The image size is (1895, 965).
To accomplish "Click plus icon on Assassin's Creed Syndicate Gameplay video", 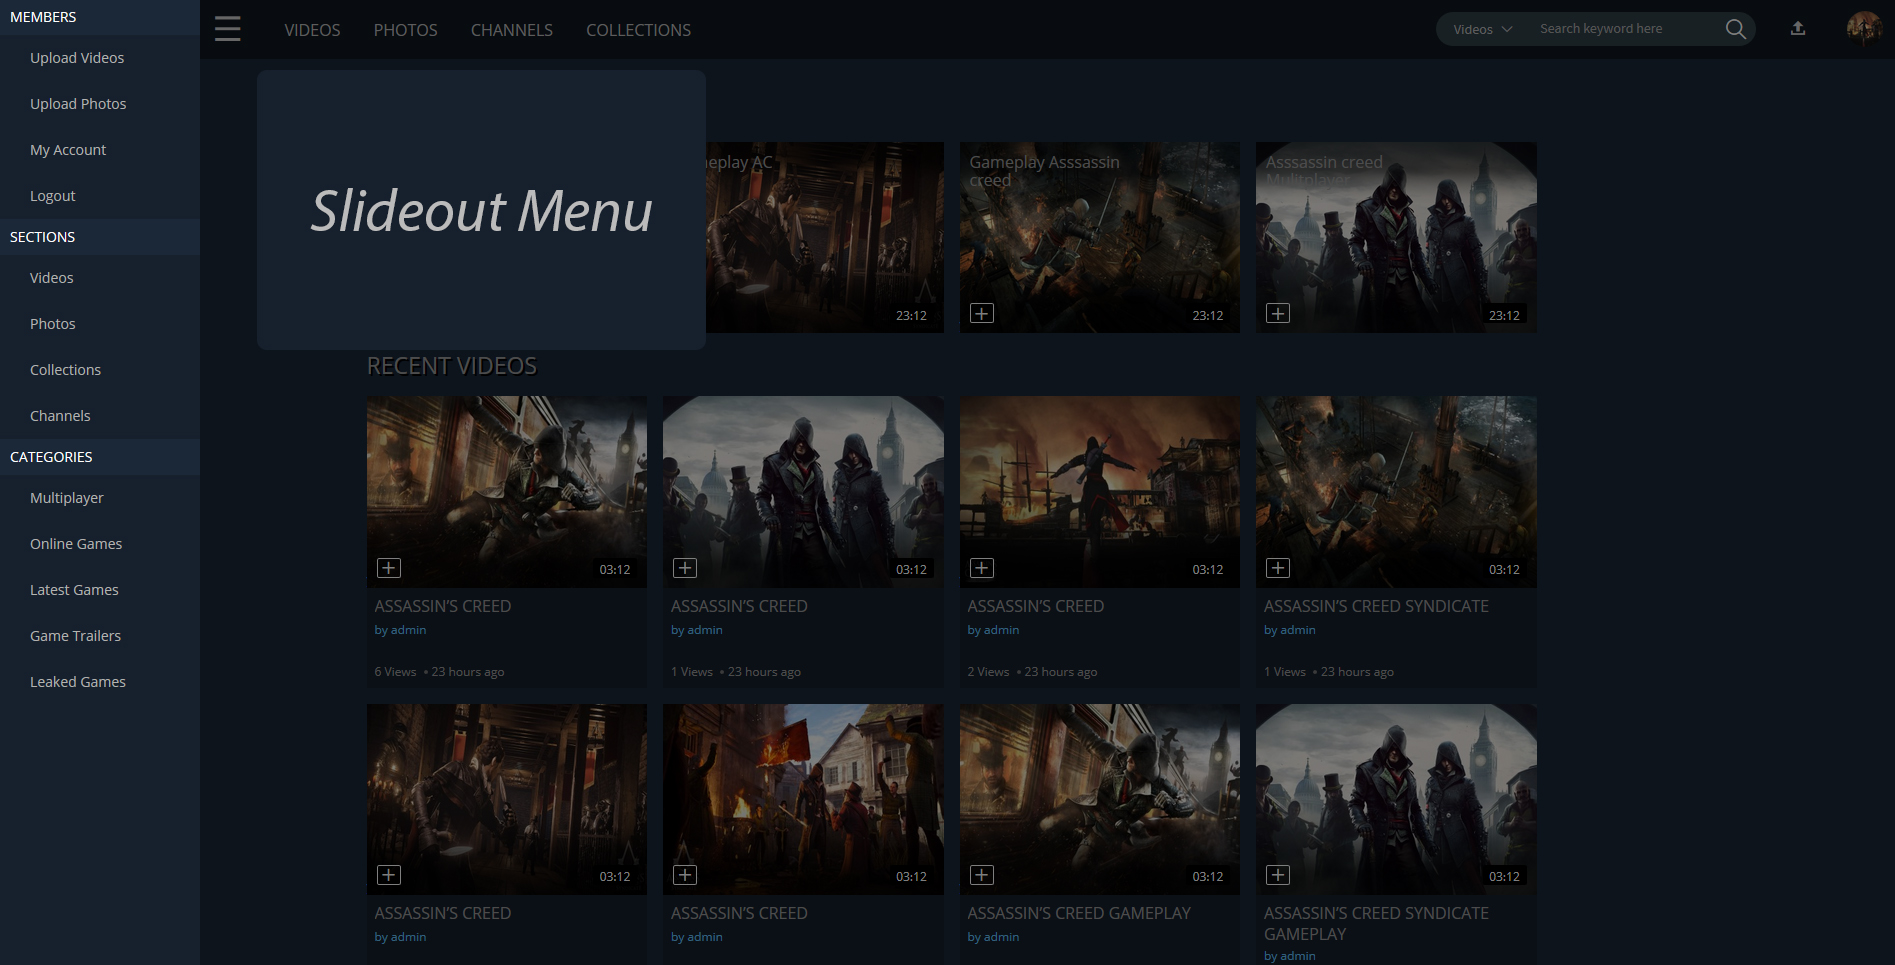I will (1278, 875).
